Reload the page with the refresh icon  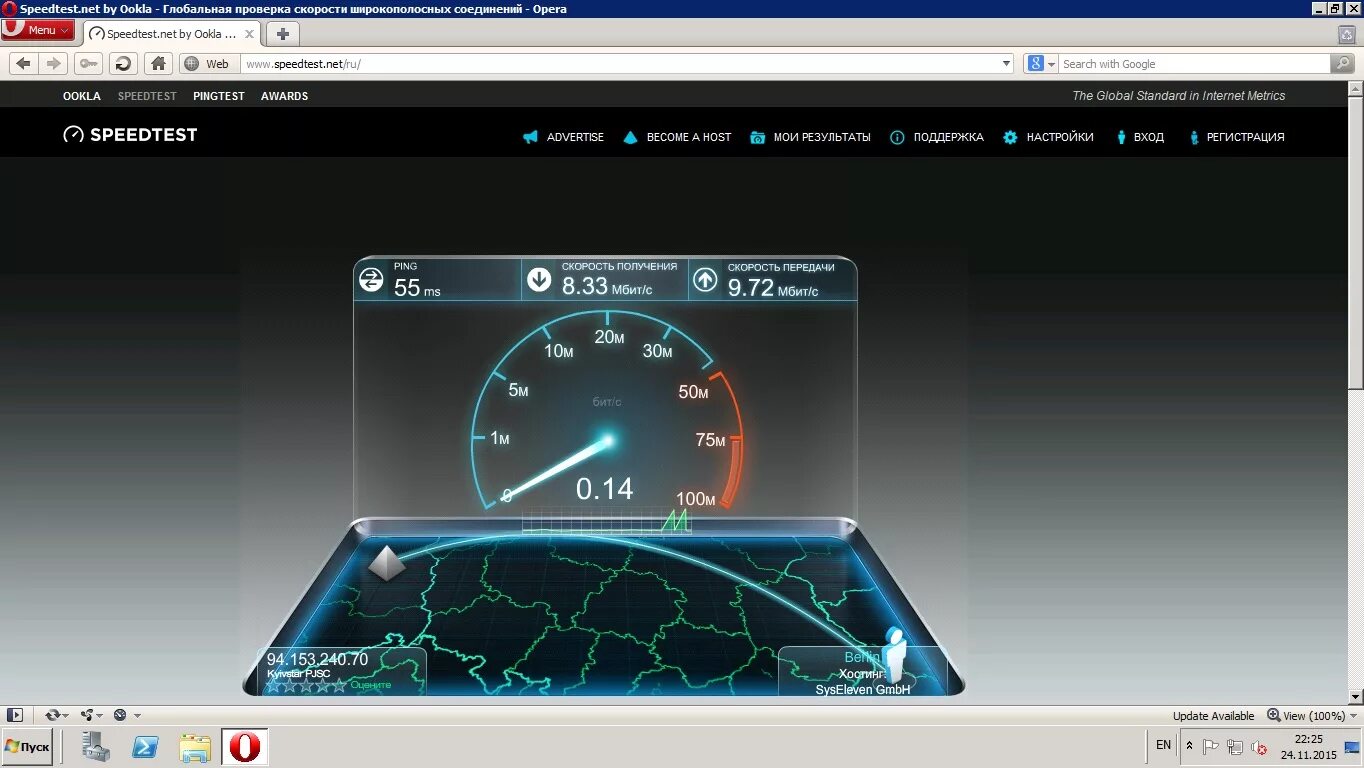click(x=123, y=63)
